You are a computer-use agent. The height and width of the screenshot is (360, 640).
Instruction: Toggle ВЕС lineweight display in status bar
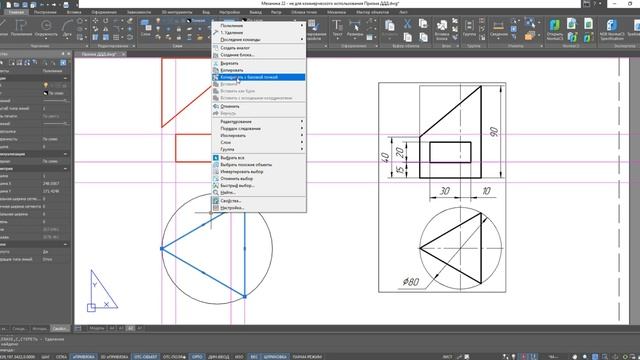pyautogui.click(x=254, y=357)
